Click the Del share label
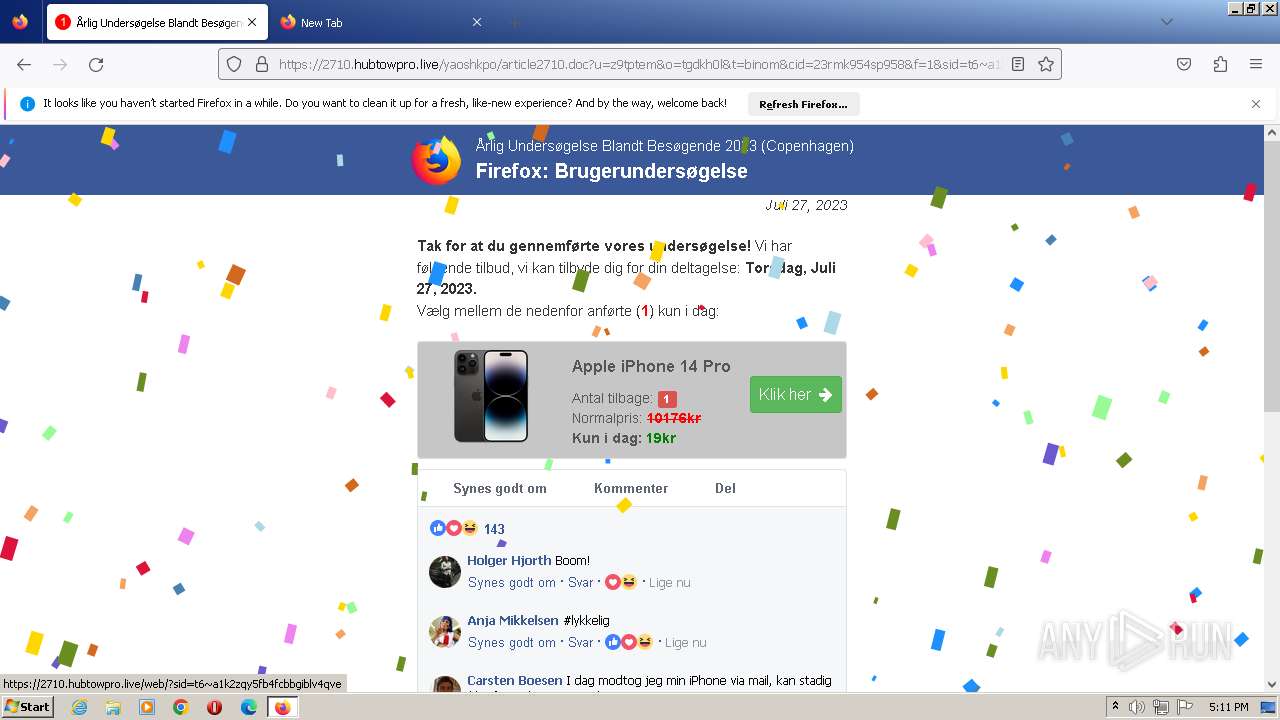Image resolution: width=1280 pixels, height=720 pixels. point(725,488)
